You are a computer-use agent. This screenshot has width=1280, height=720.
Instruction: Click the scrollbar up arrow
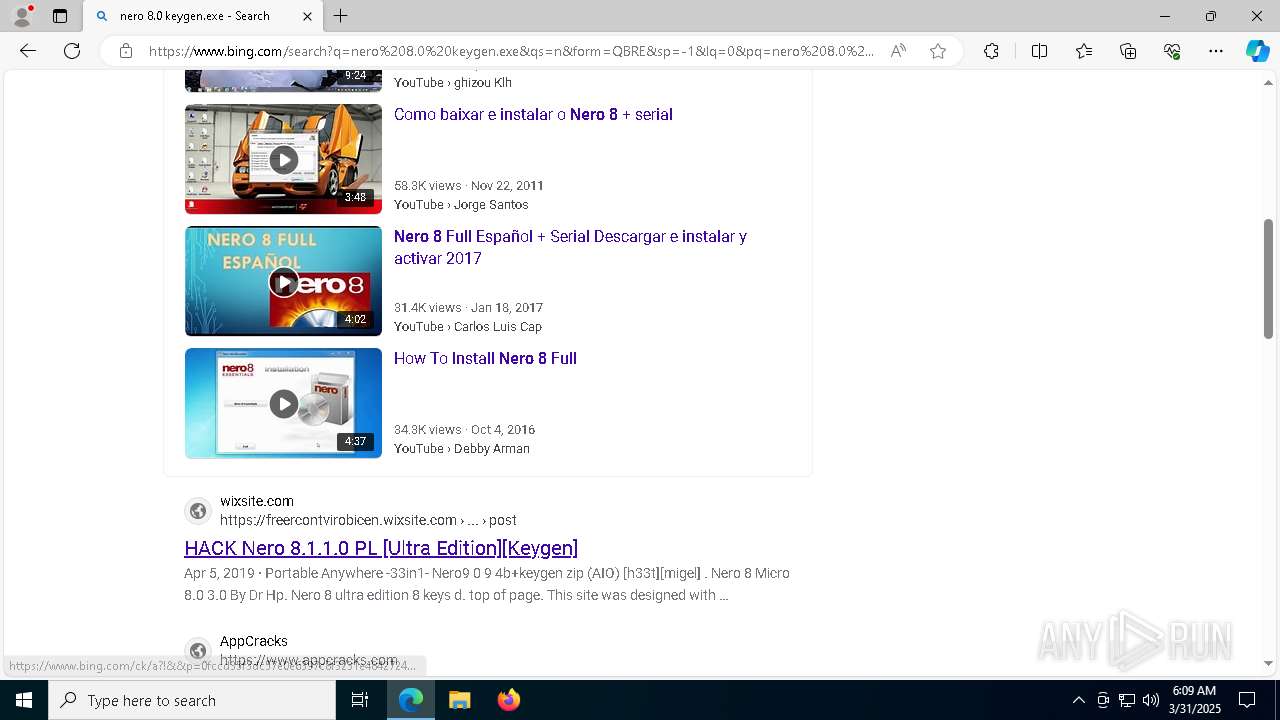pyautogui.click(x=1268, y=83)
